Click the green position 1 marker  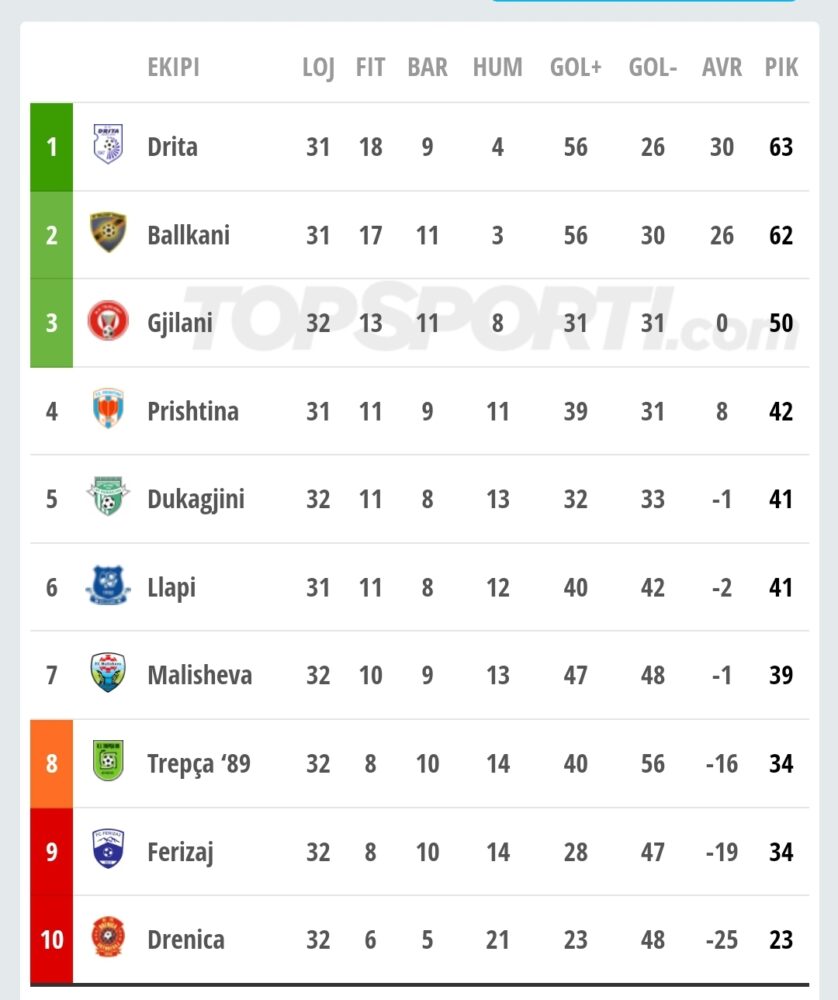click(x=52, y=147)
